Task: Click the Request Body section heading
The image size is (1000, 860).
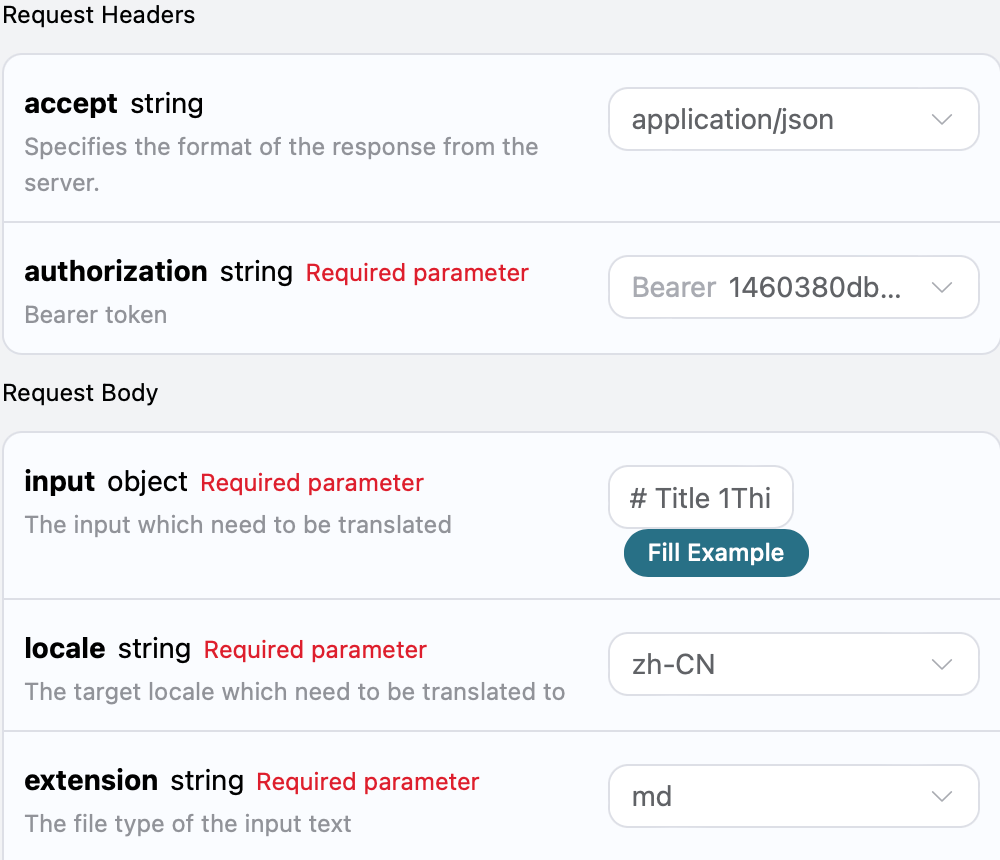Action: pos(80,393)
